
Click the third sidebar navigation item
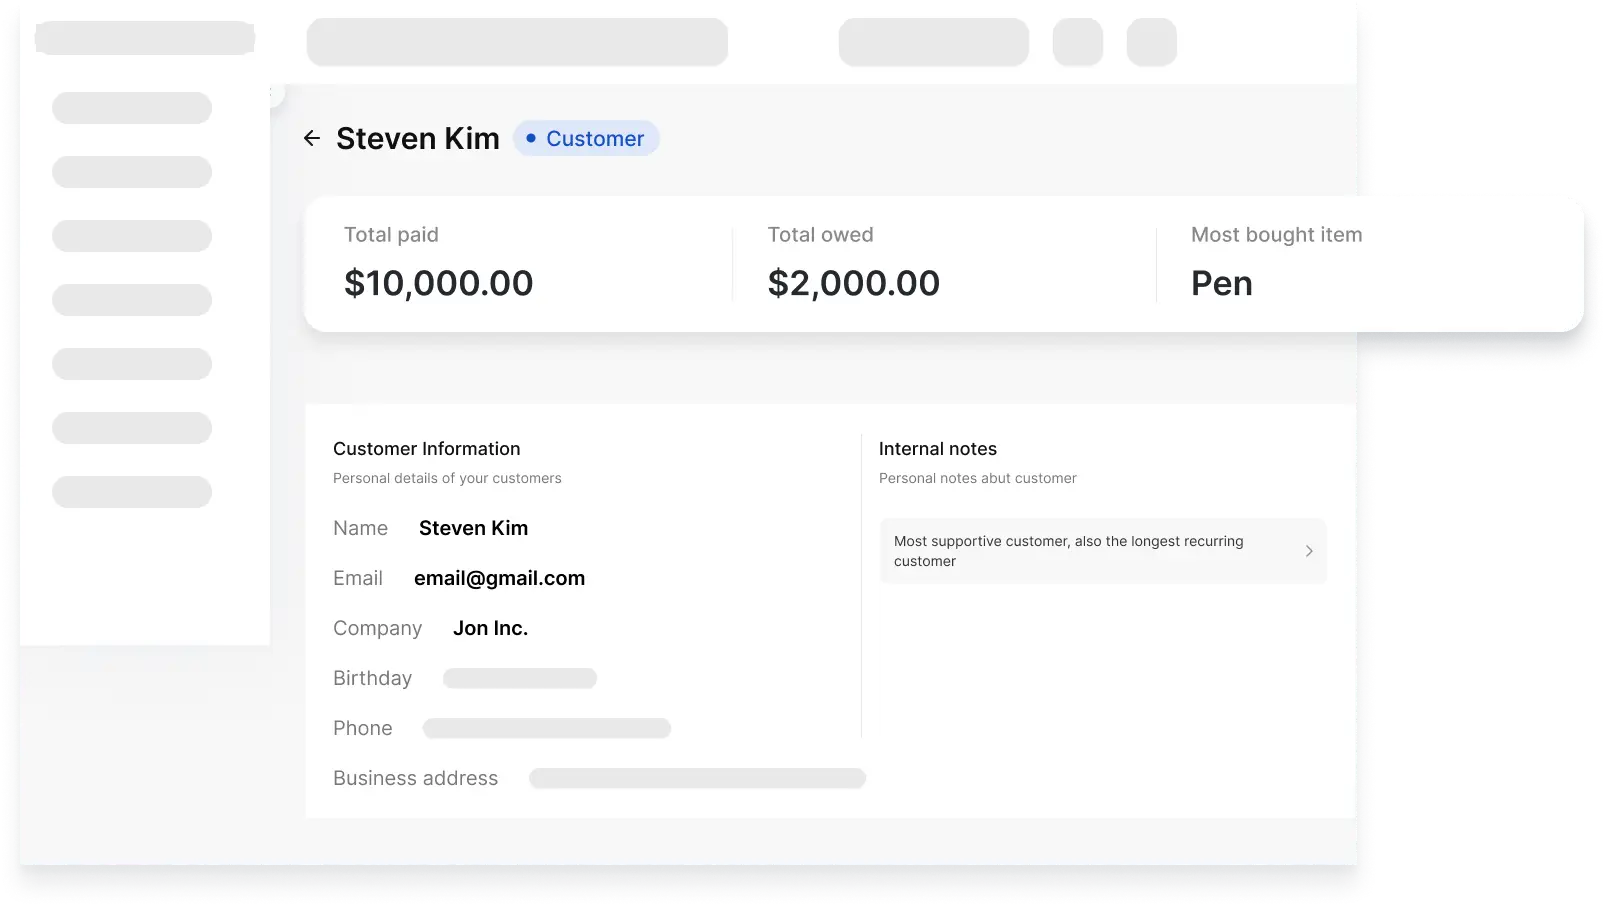coord(131,235)
